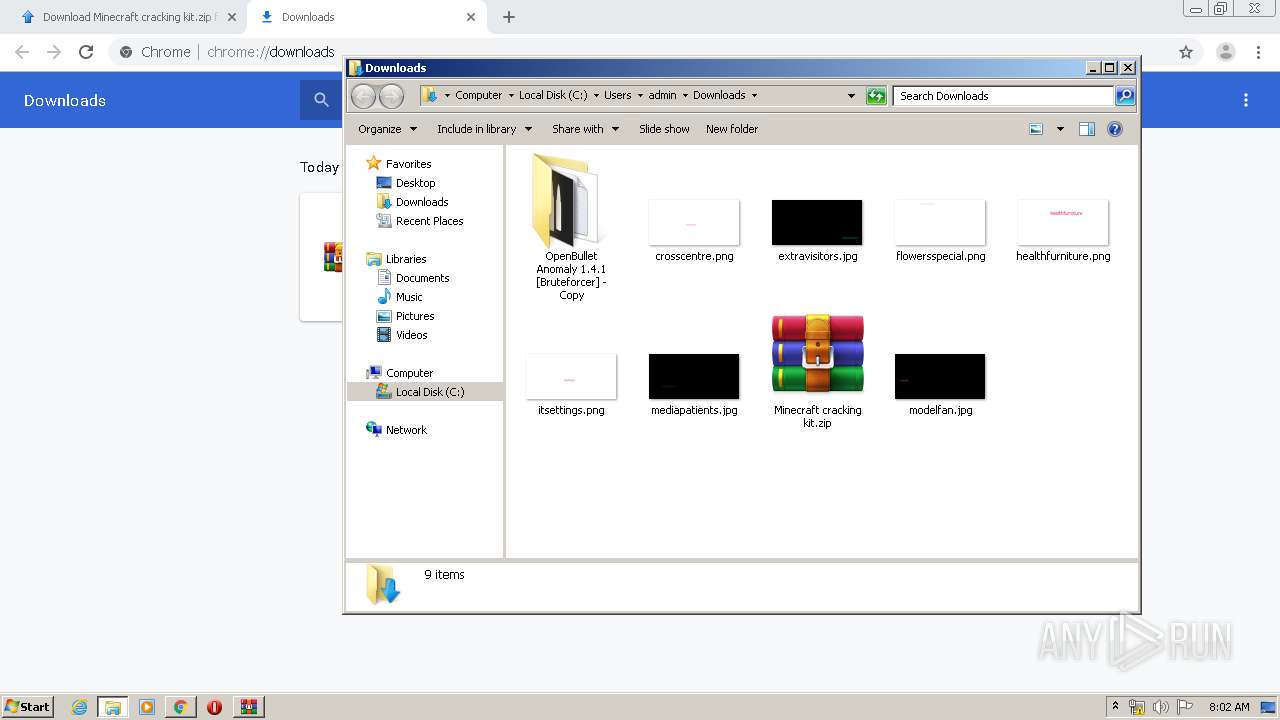Screen dimensions: 1280x720
Task: Close the Downloads Chrome tab
Action: (x=471, y=17)
